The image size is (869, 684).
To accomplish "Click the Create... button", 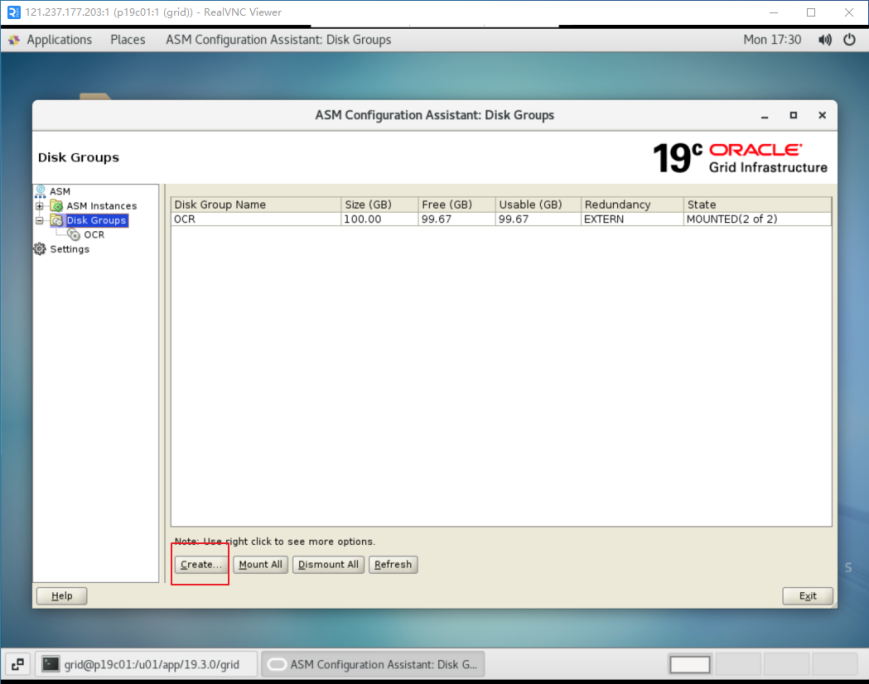I will coord(201,564).
